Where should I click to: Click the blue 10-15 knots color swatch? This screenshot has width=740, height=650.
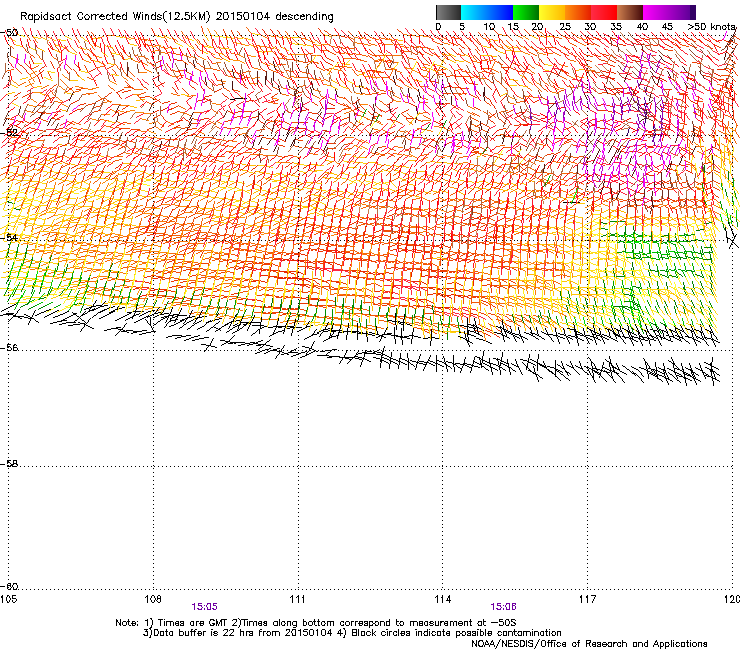click(x=500, y=12)
